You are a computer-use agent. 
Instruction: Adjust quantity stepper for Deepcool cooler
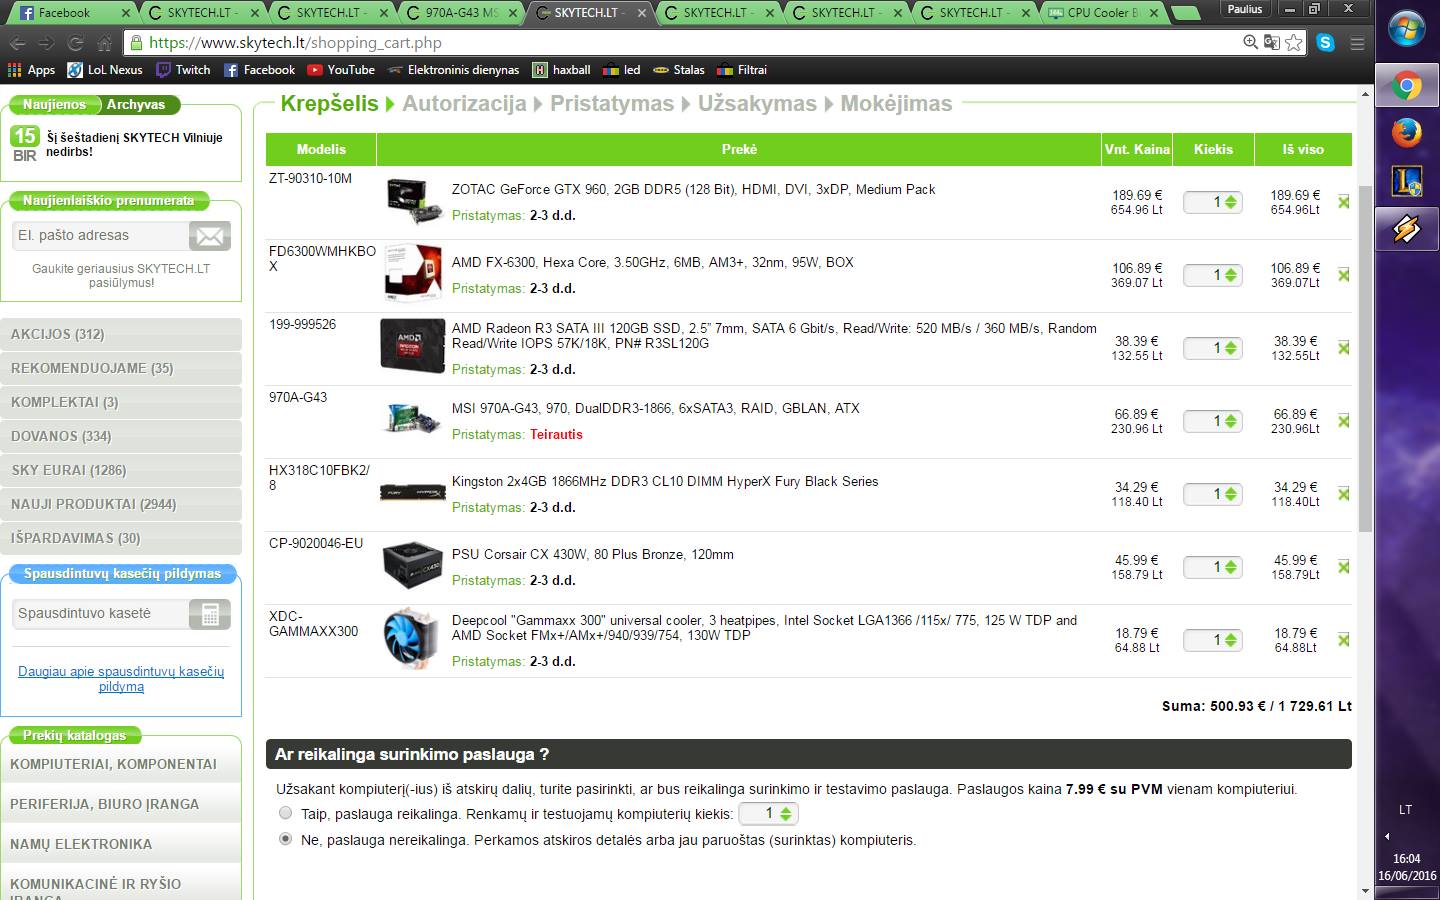click(x=1231, y=640)
